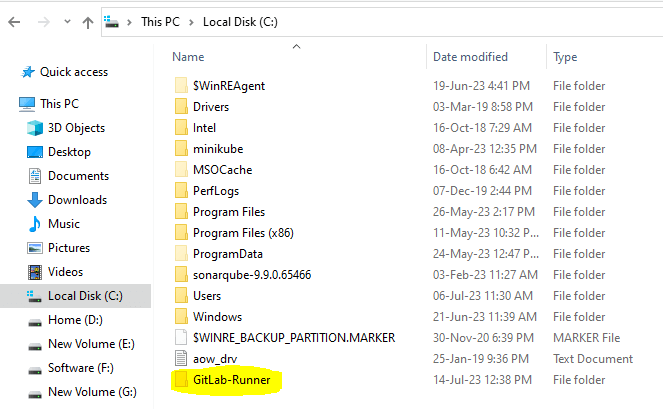Click the Program Files folder icon
The width and height of the screenshot is (663, 409).
click(x=181, y=211)
